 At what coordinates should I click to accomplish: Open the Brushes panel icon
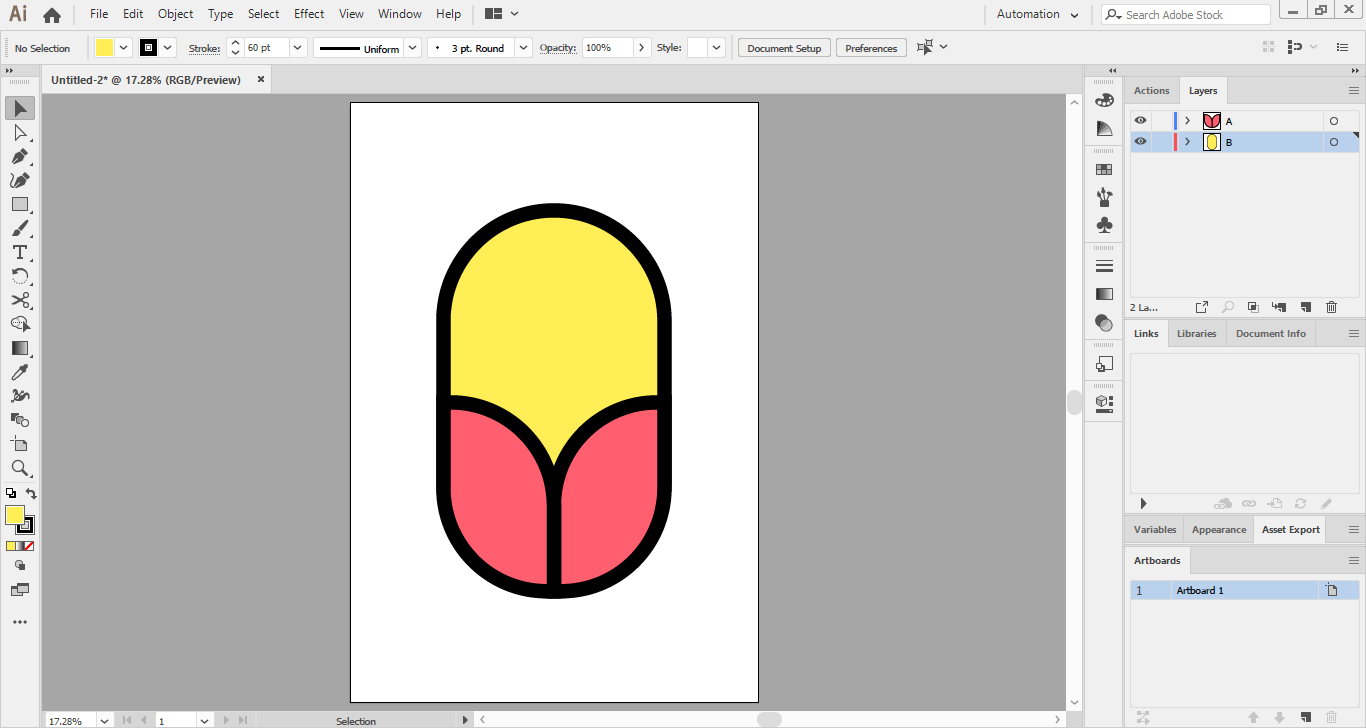(x=1104, y=197)
